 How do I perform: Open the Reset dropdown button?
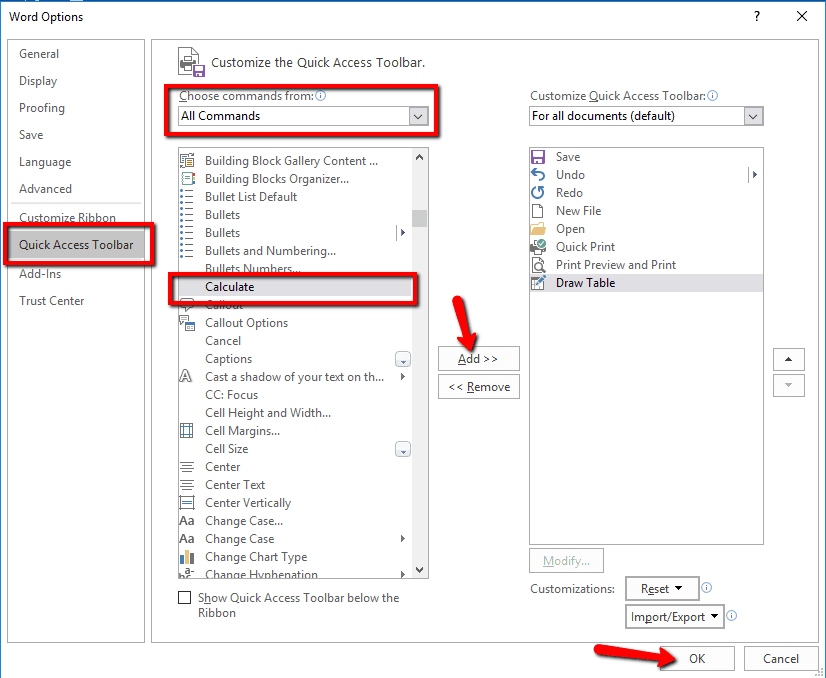[x=662, y=588]
